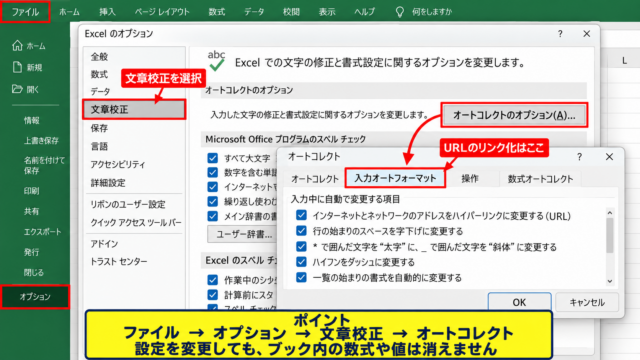
Task: Open the ホーム ribbon tab
Action: click(x=69, y=12)
